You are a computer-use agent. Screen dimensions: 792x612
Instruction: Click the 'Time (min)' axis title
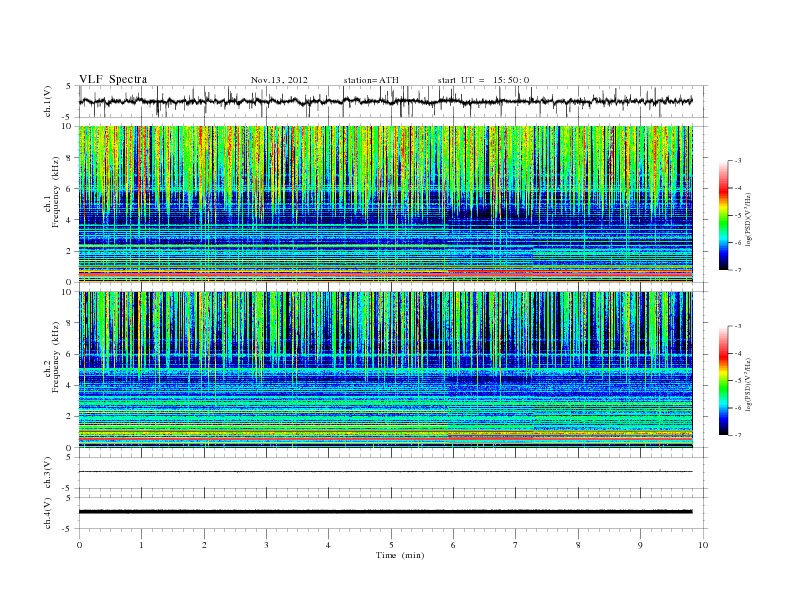[x=400, y=555]
